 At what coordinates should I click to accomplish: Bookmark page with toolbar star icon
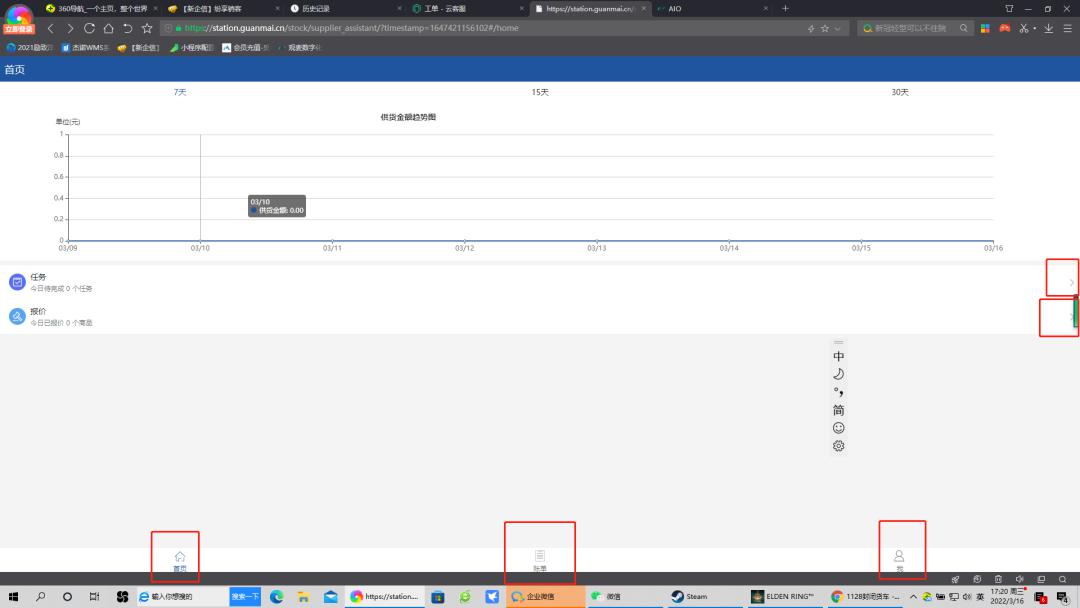pyautogui.click(x=147, y=28)
